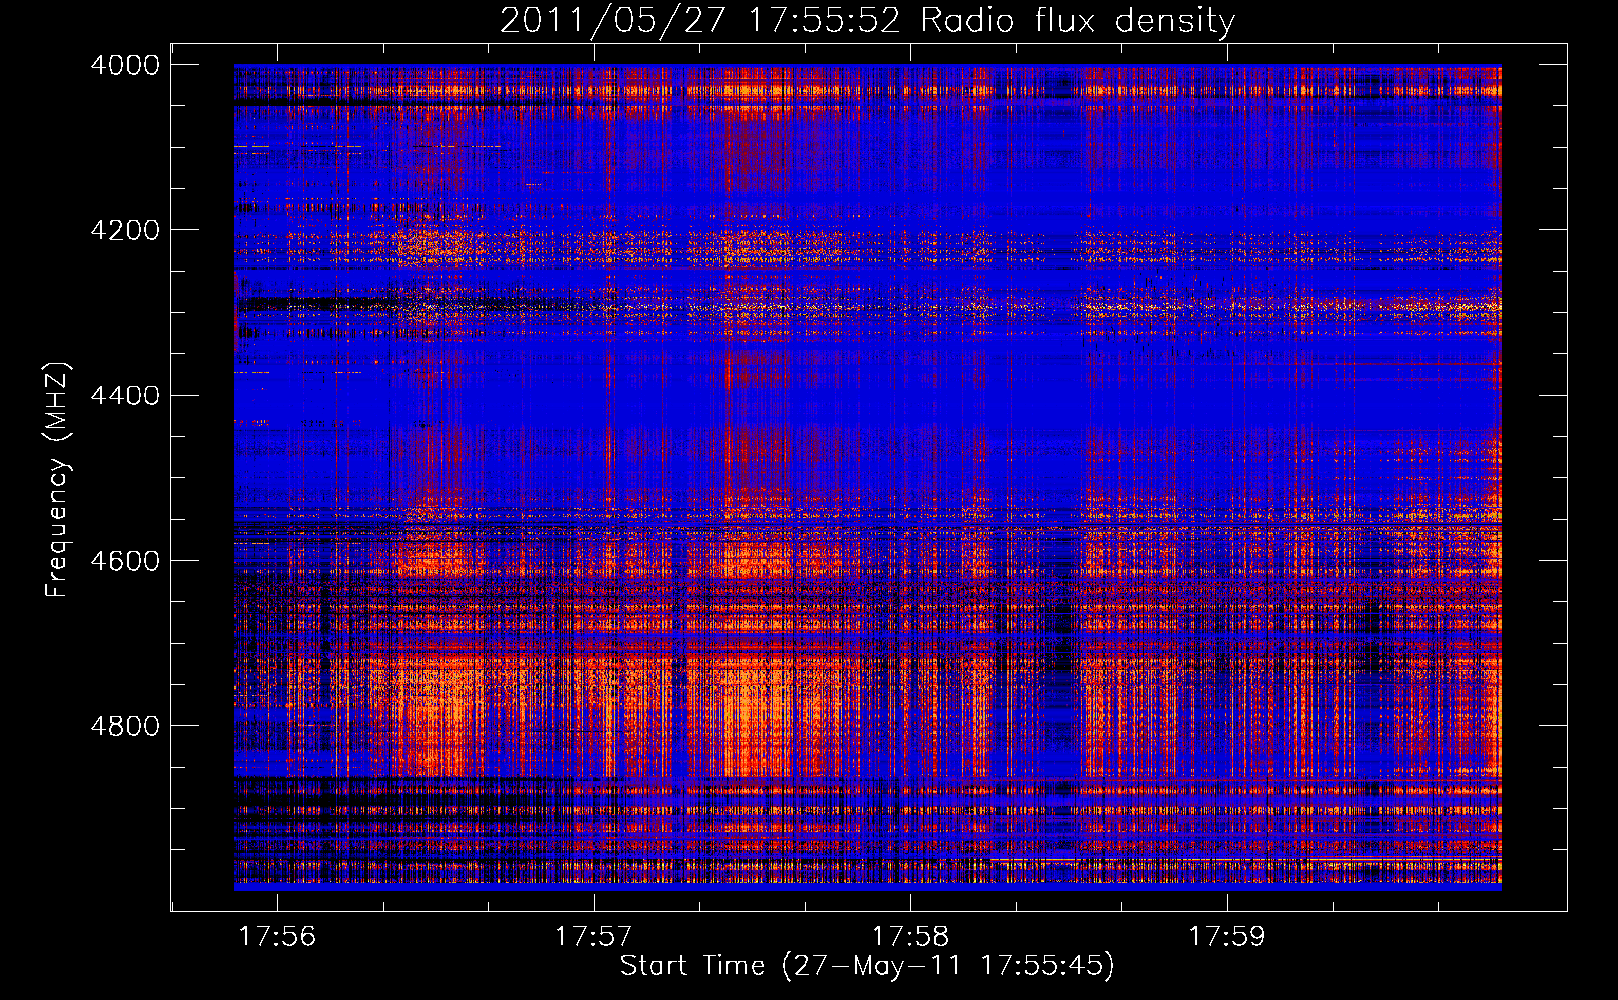Click the 17:57 time tick label
Viewport: 1618px width, 1000px height.
point(594,936)
